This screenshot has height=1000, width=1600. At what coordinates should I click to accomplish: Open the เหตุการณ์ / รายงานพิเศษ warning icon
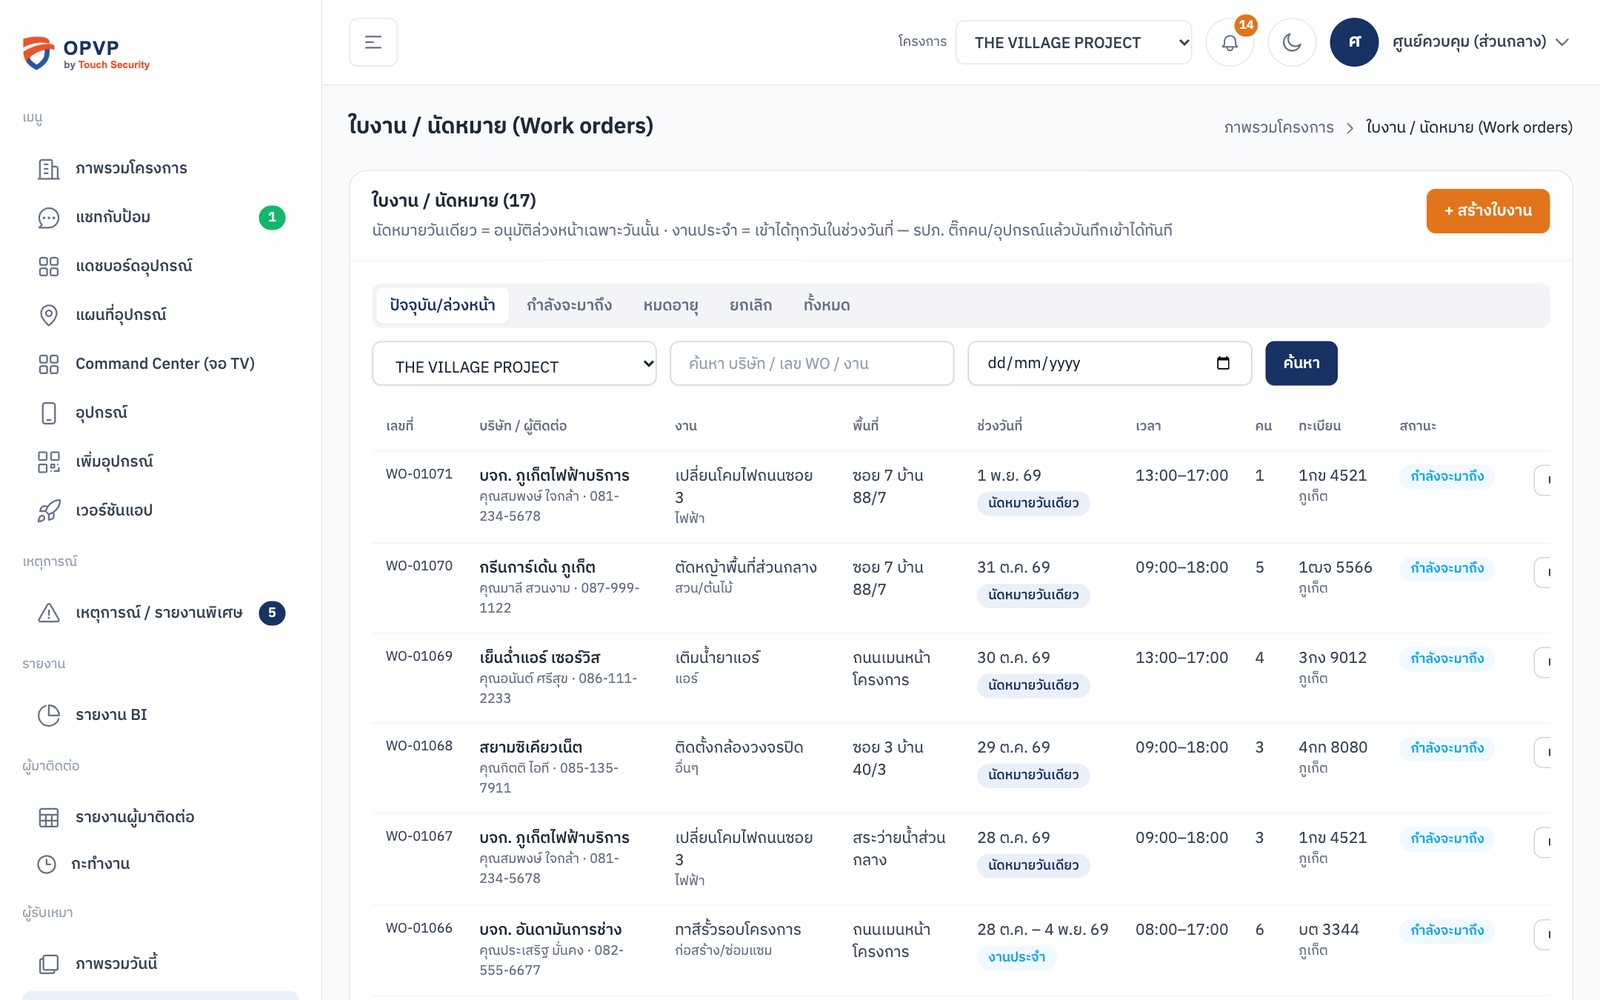pos(49,613)
